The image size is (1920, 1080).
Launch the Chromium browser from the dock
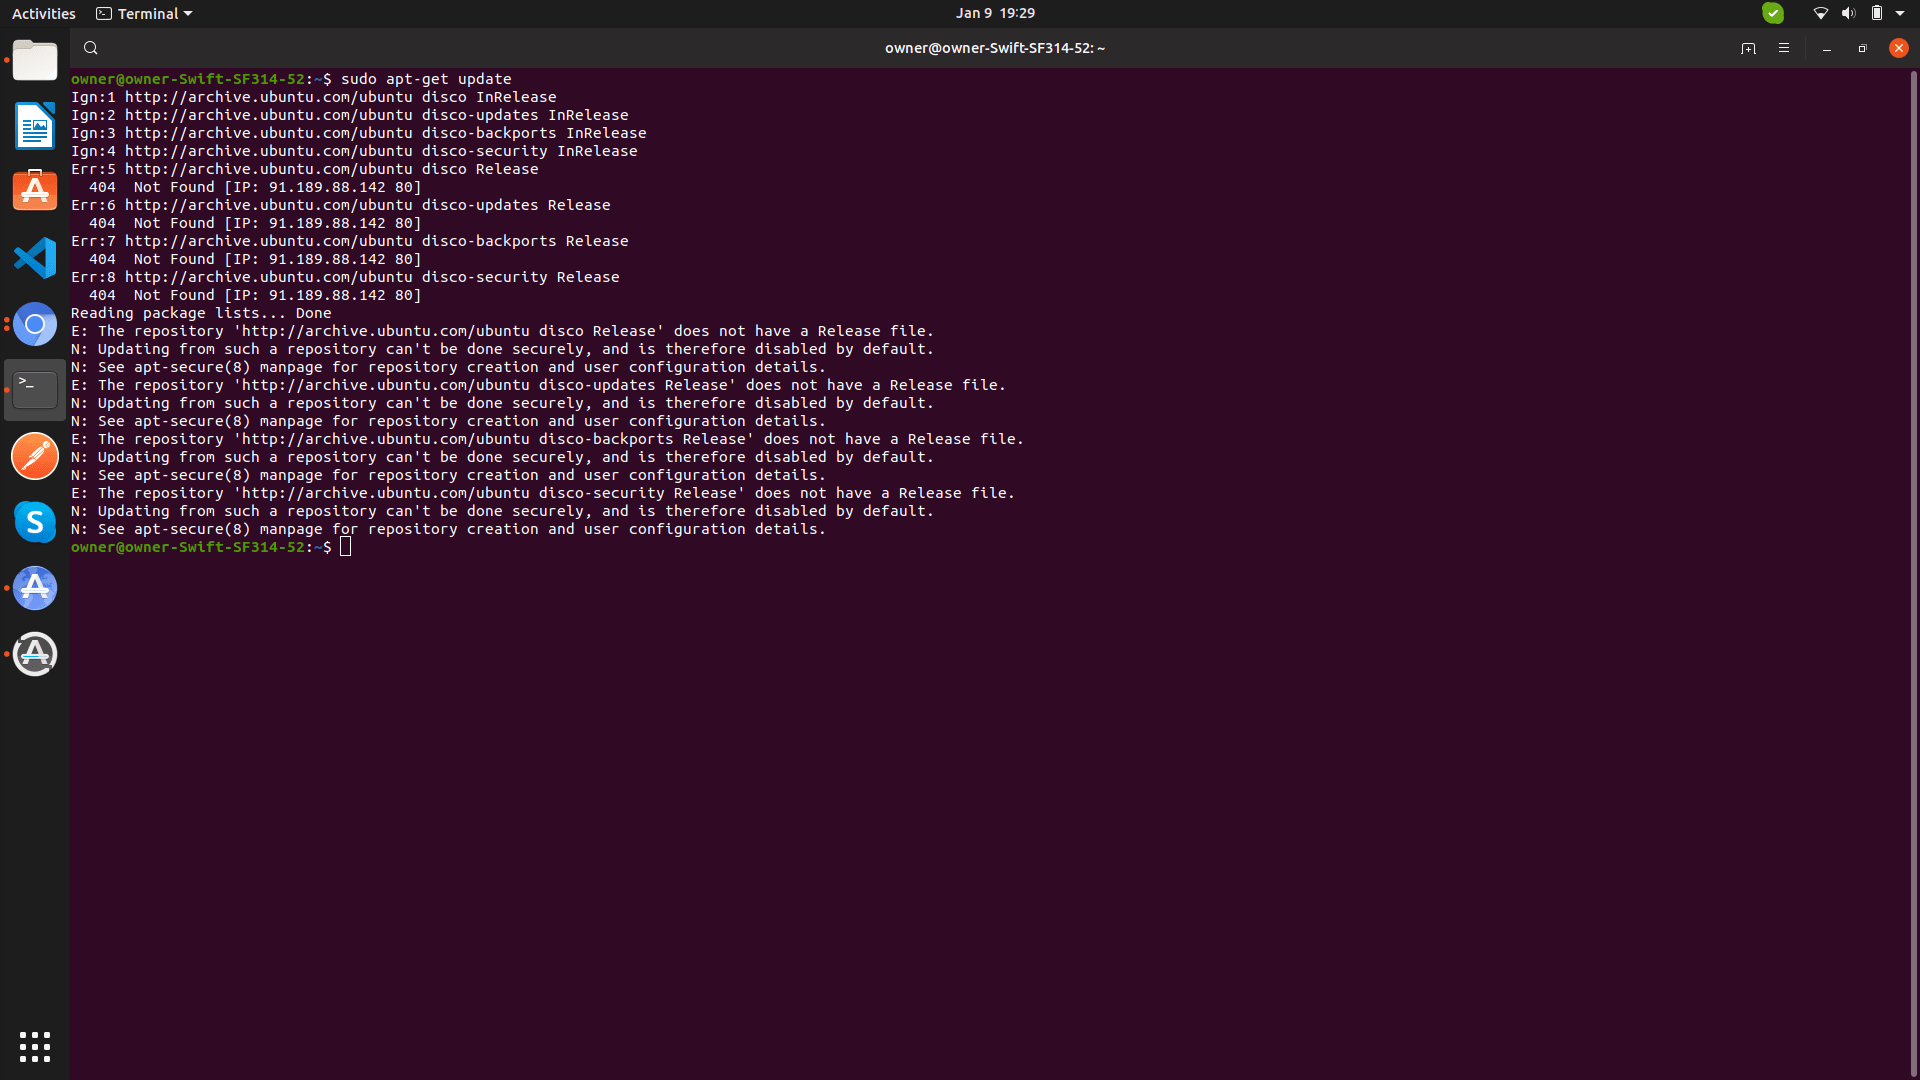pyautogui.click(x=35, y=323)
